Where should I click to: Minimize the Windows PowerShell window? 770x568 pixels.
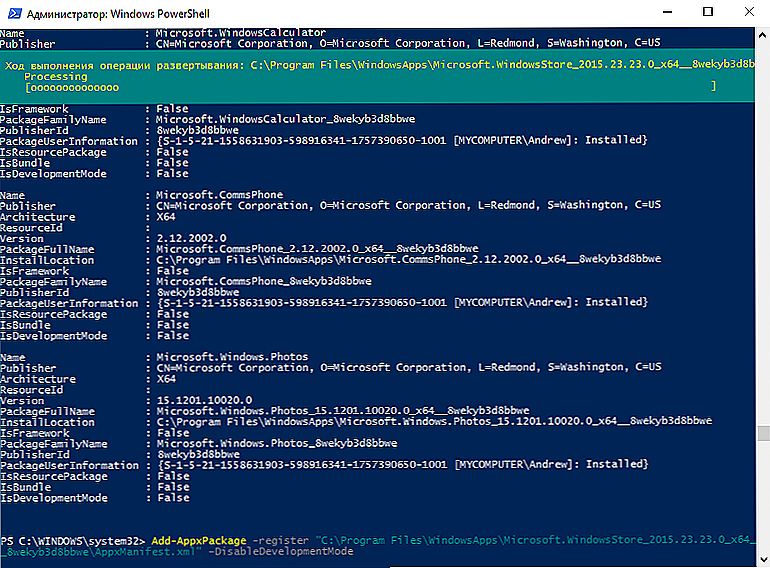tap(667, 12)
